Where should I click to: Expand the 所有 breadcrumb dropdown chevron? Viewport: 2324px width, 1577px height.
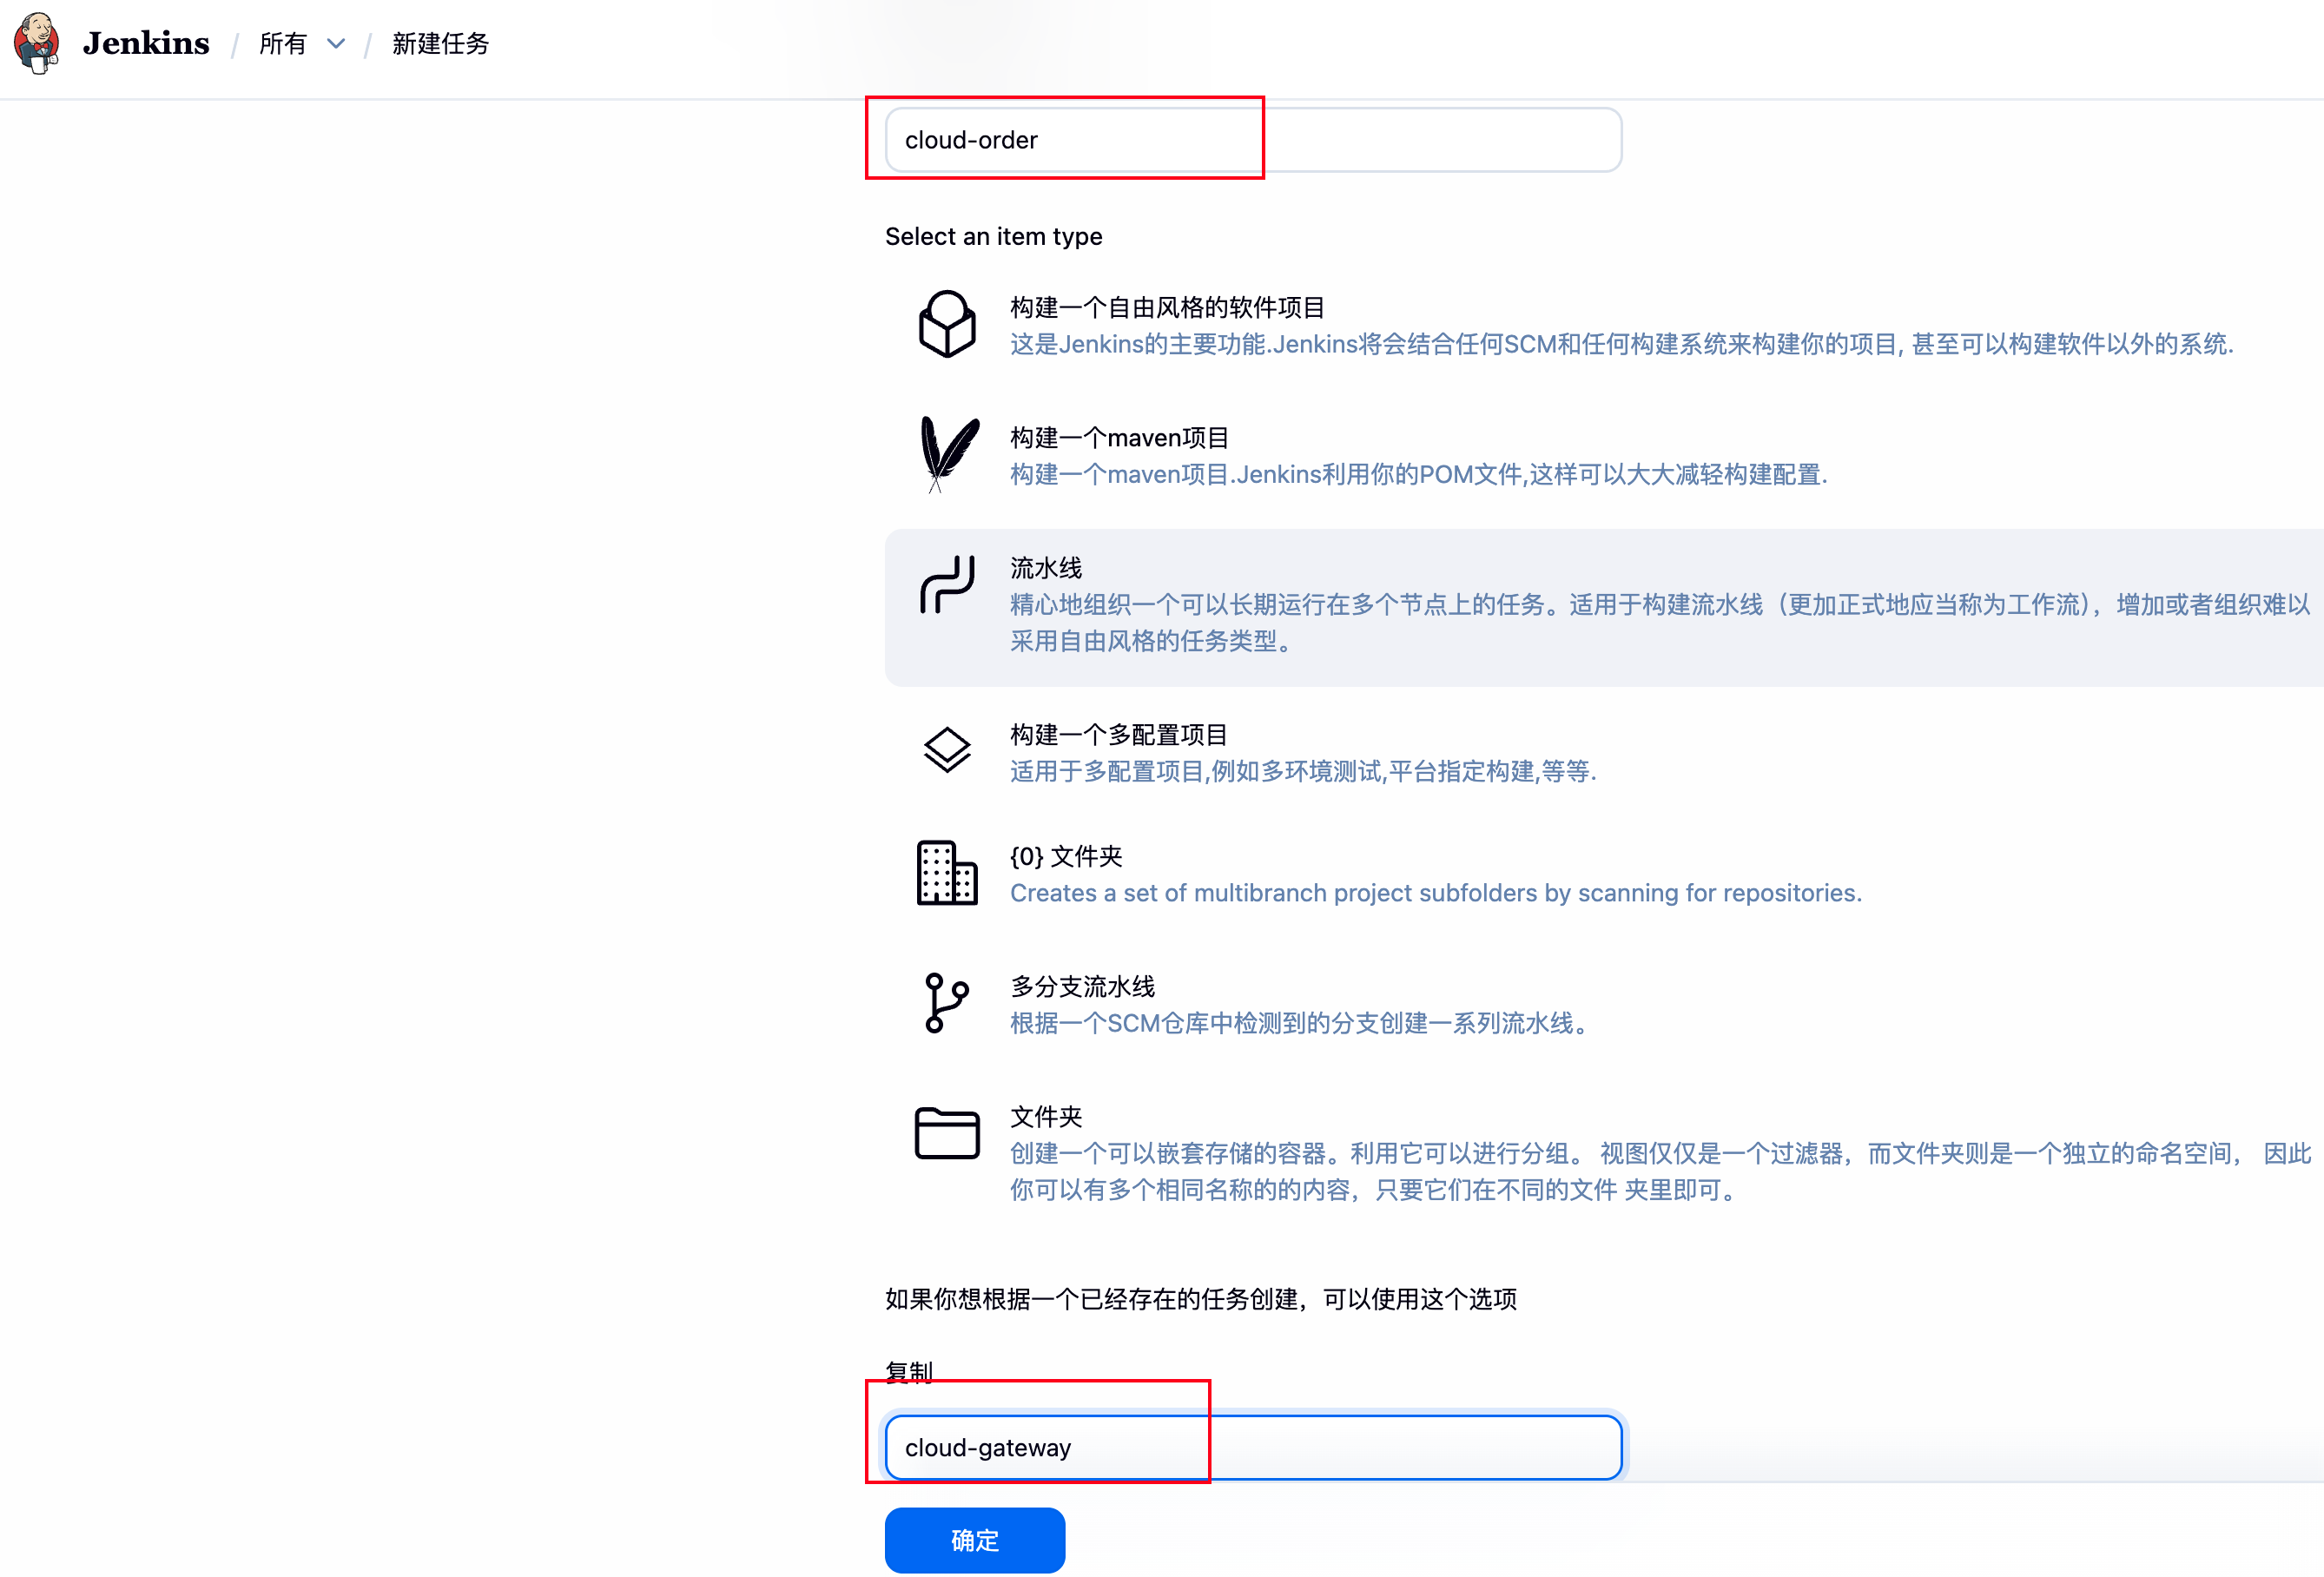pyautogui.click(x=336, y=44)
